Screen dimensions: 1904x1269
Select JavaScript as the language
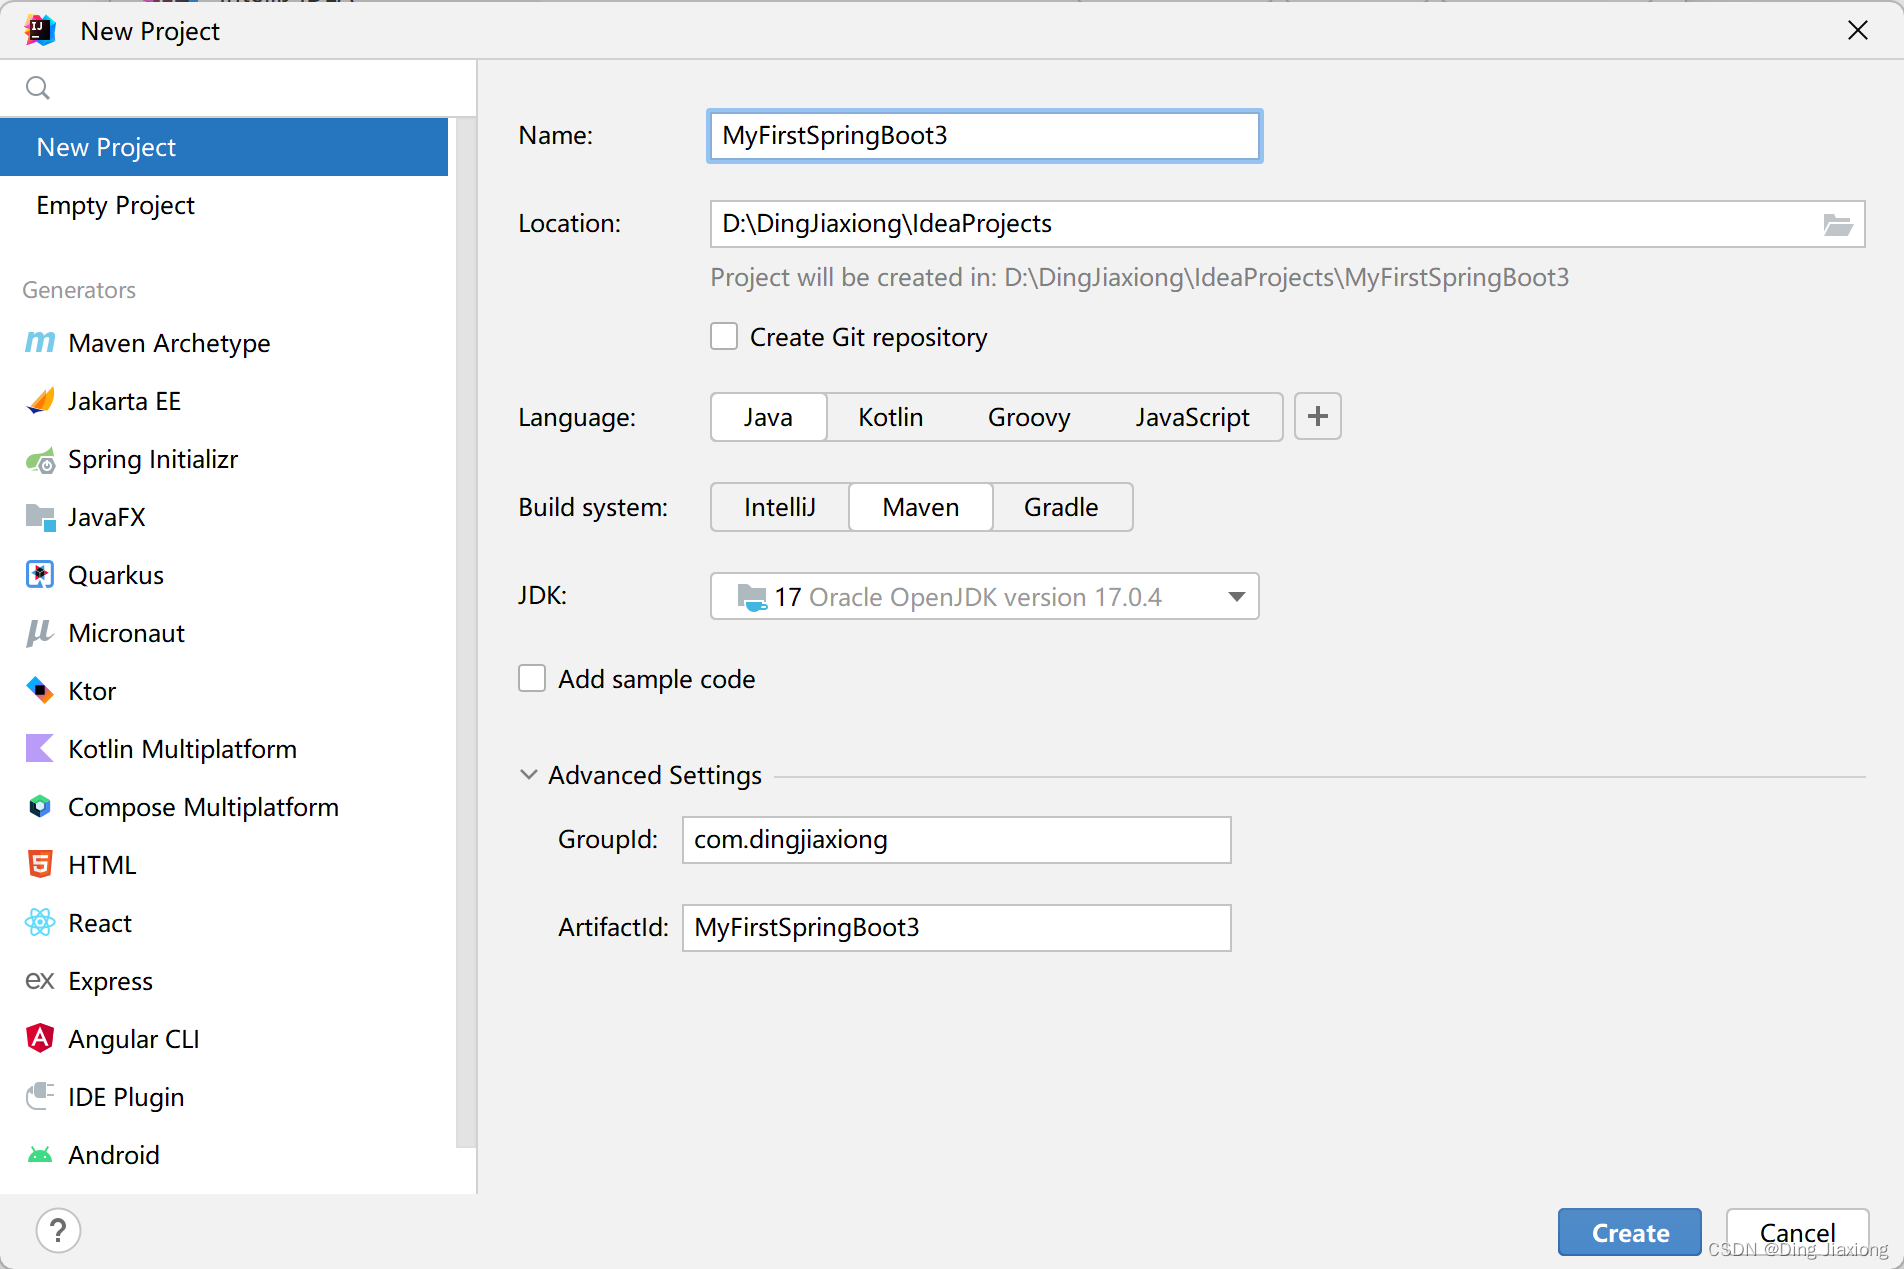(x=1192, y=417)
